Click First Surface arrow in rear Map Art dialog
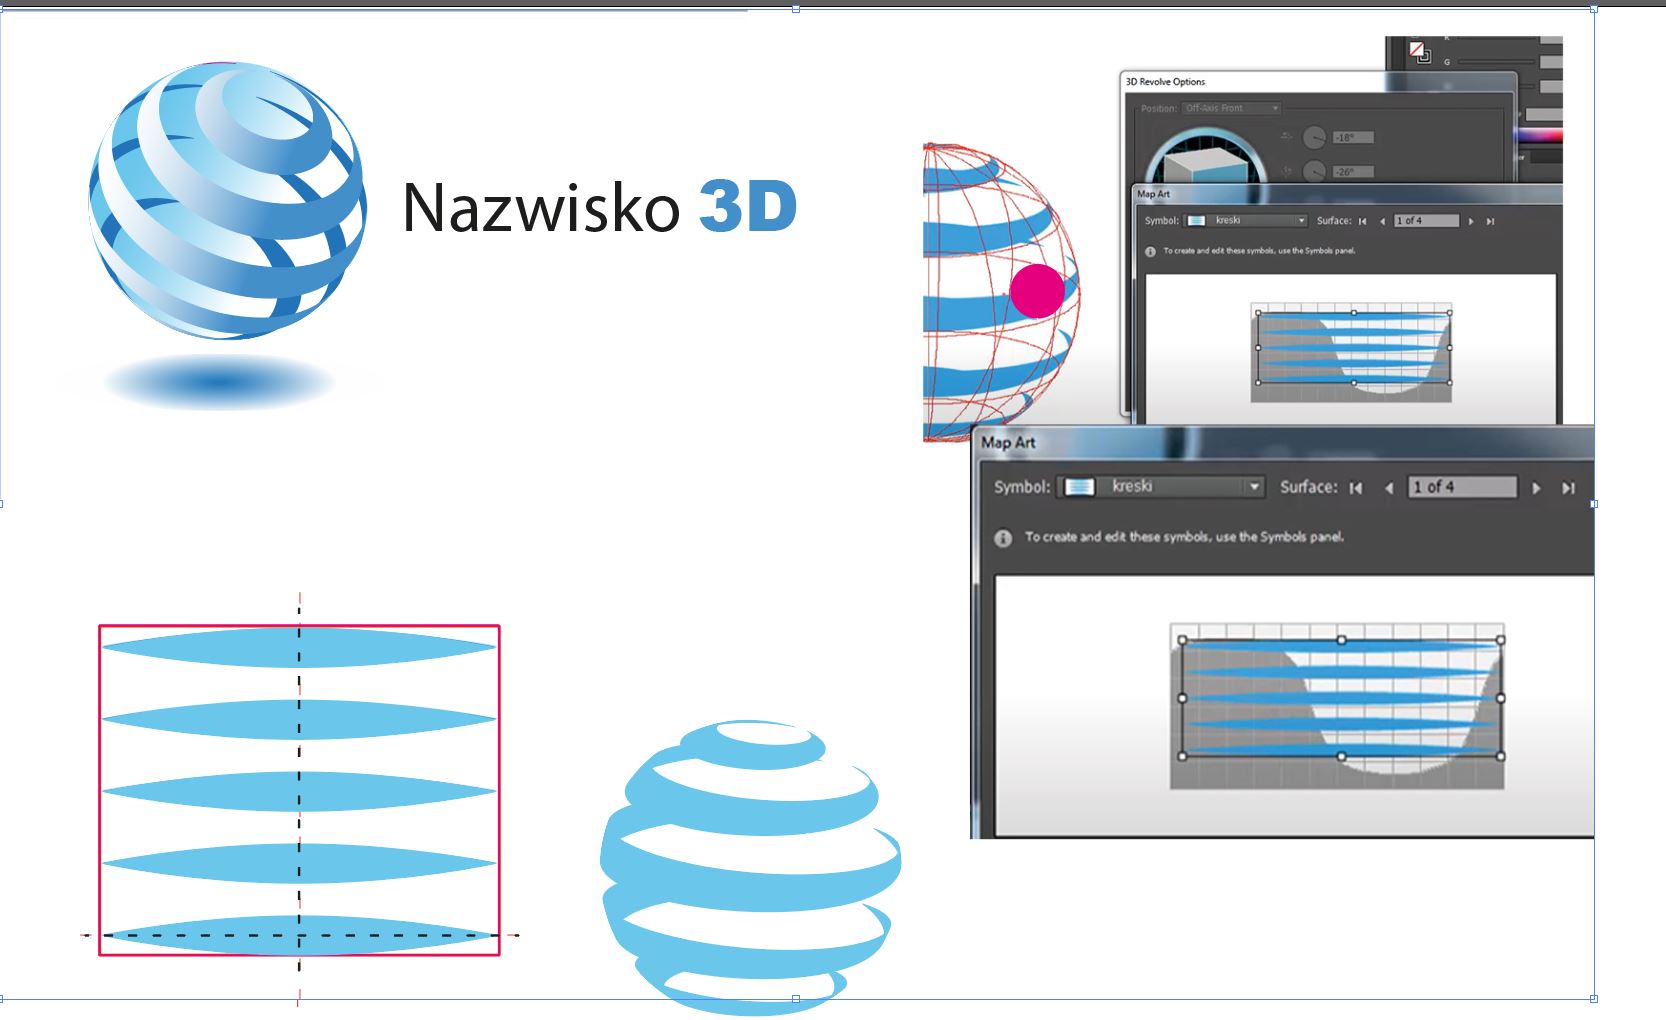The image size is (1666, 1020). click(x=1362, y=221)
